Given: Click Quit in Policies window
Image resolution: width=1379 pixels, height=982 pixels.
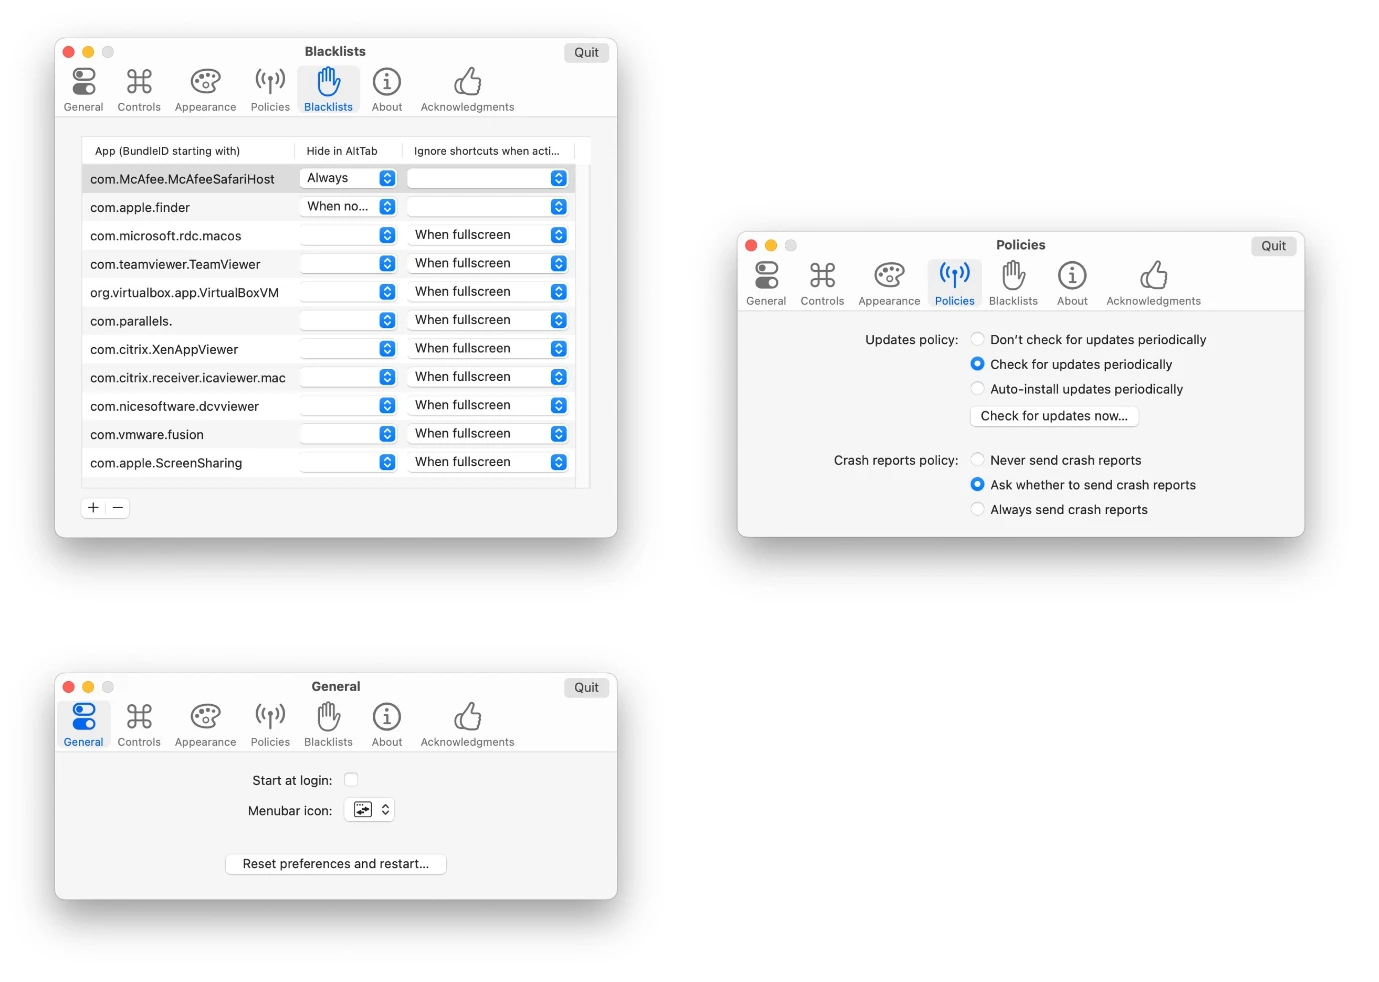Looking at the screenshot, I should [x=1273, y=246].
